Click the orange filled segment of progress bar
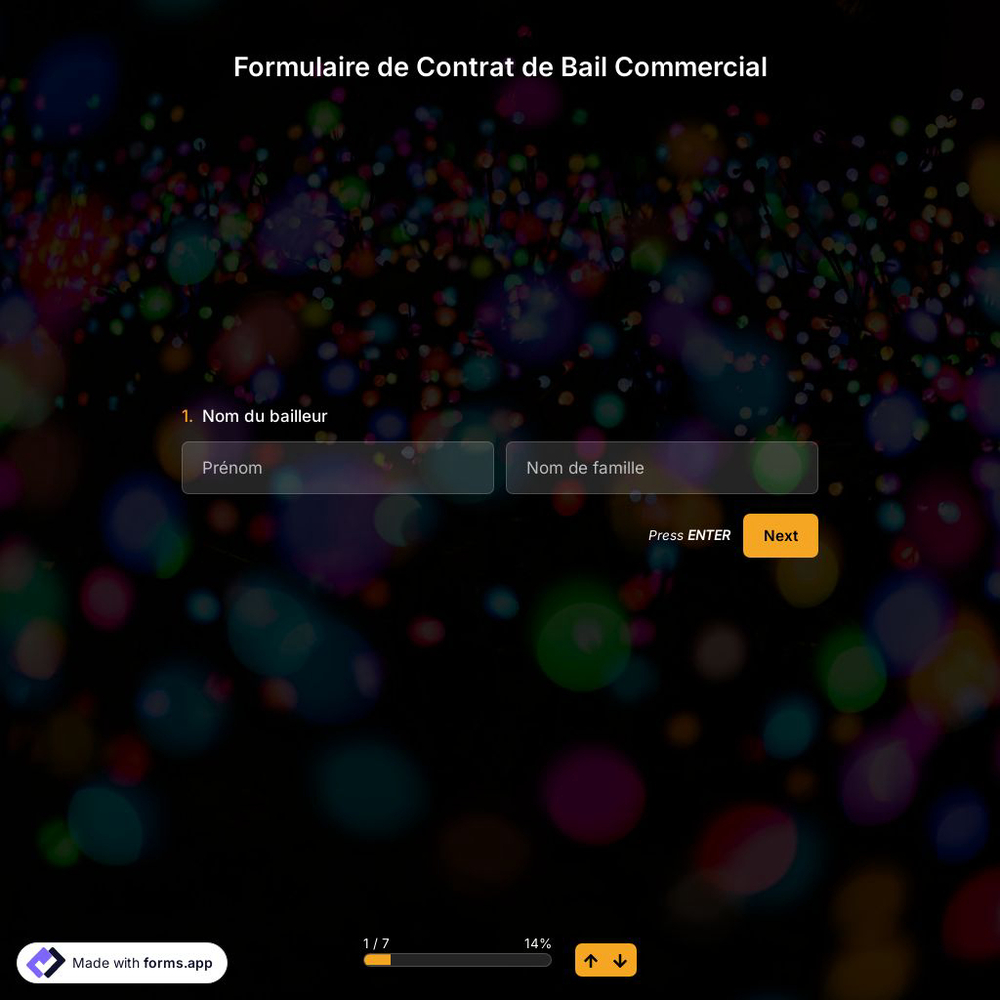The height and width of the screenshot is (1000, 1000). [378, 960]
